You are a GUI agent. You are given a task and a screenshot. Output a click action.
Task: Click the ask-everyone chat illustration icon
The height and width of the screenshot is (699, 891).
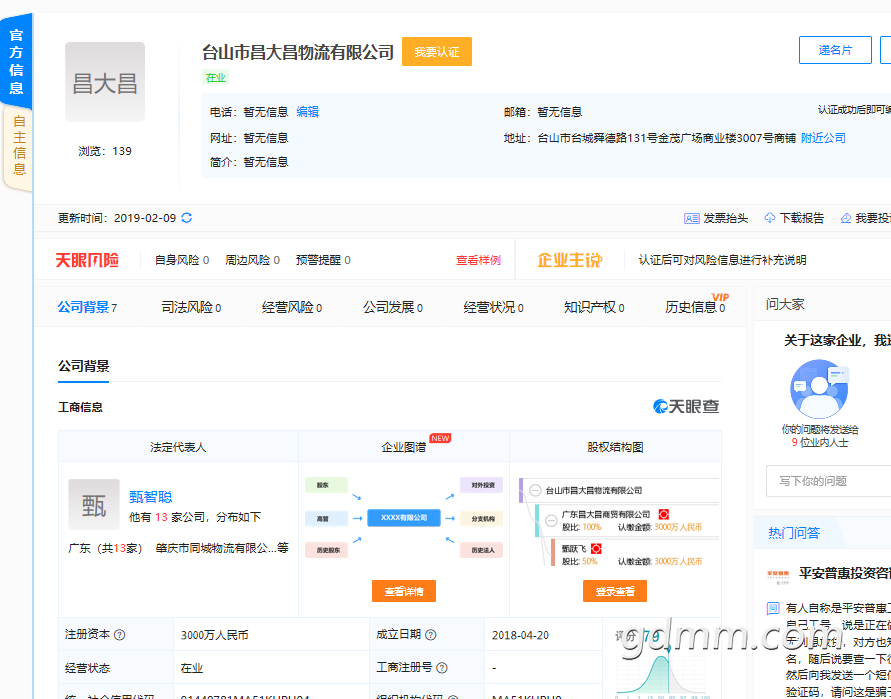click(x=819, y=389)
